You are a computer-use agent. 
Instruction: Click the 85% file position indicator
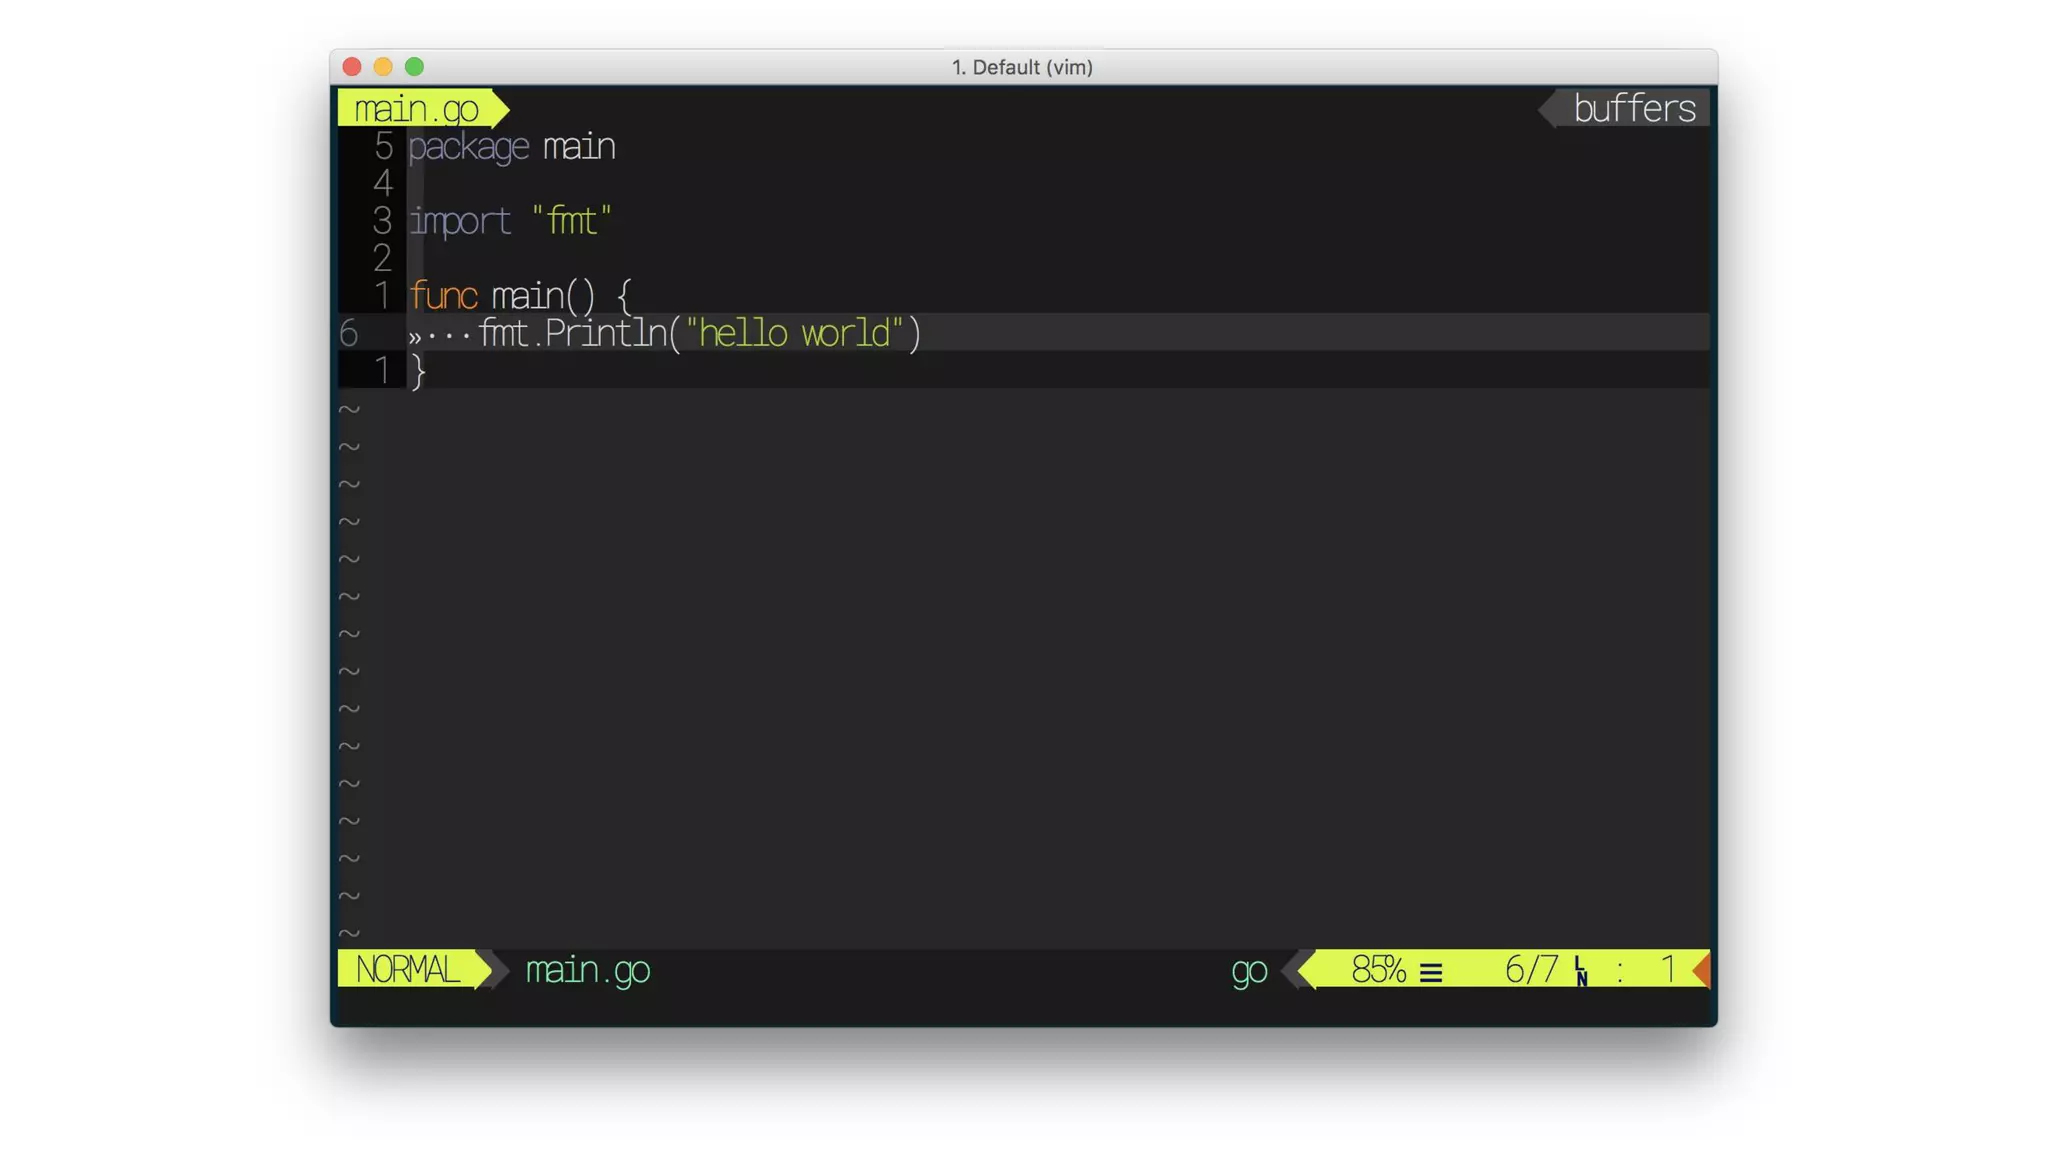[1378, 969]
